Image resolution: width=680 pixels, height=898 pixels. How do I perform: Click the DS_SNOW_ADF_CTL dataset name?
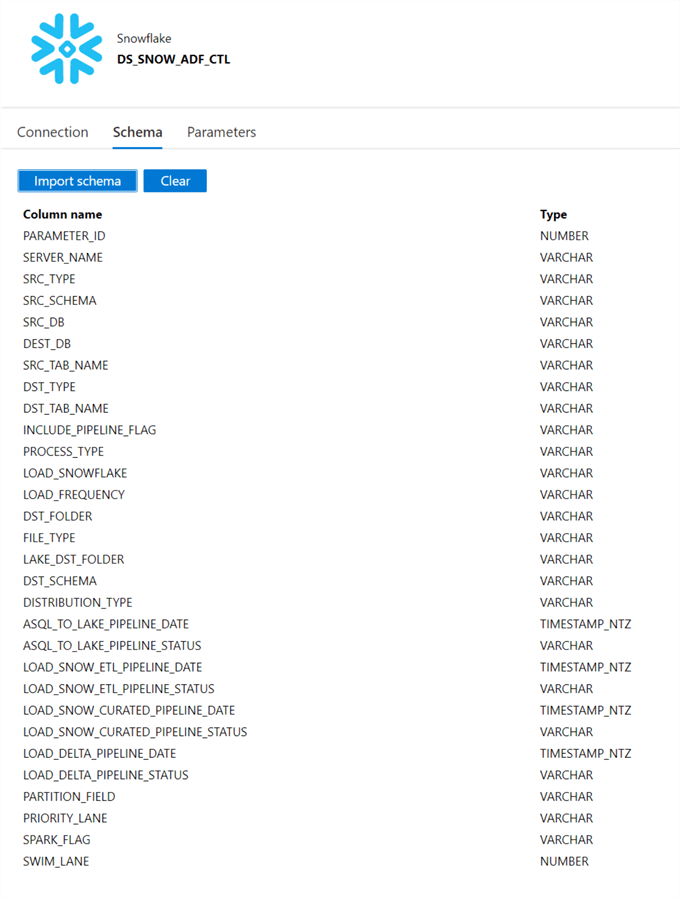coord(173,59)
